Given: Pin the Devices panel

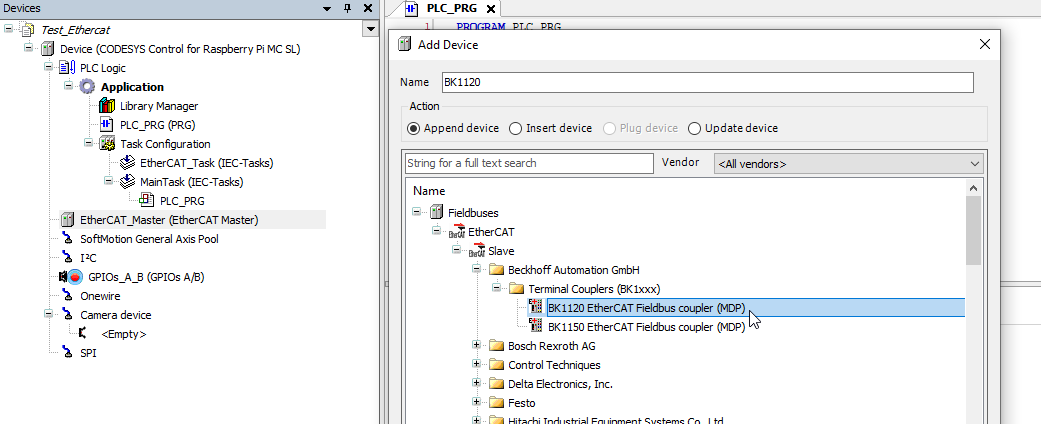Looking at the screenshot, I should pyautogui.click(x=347, y=8).
